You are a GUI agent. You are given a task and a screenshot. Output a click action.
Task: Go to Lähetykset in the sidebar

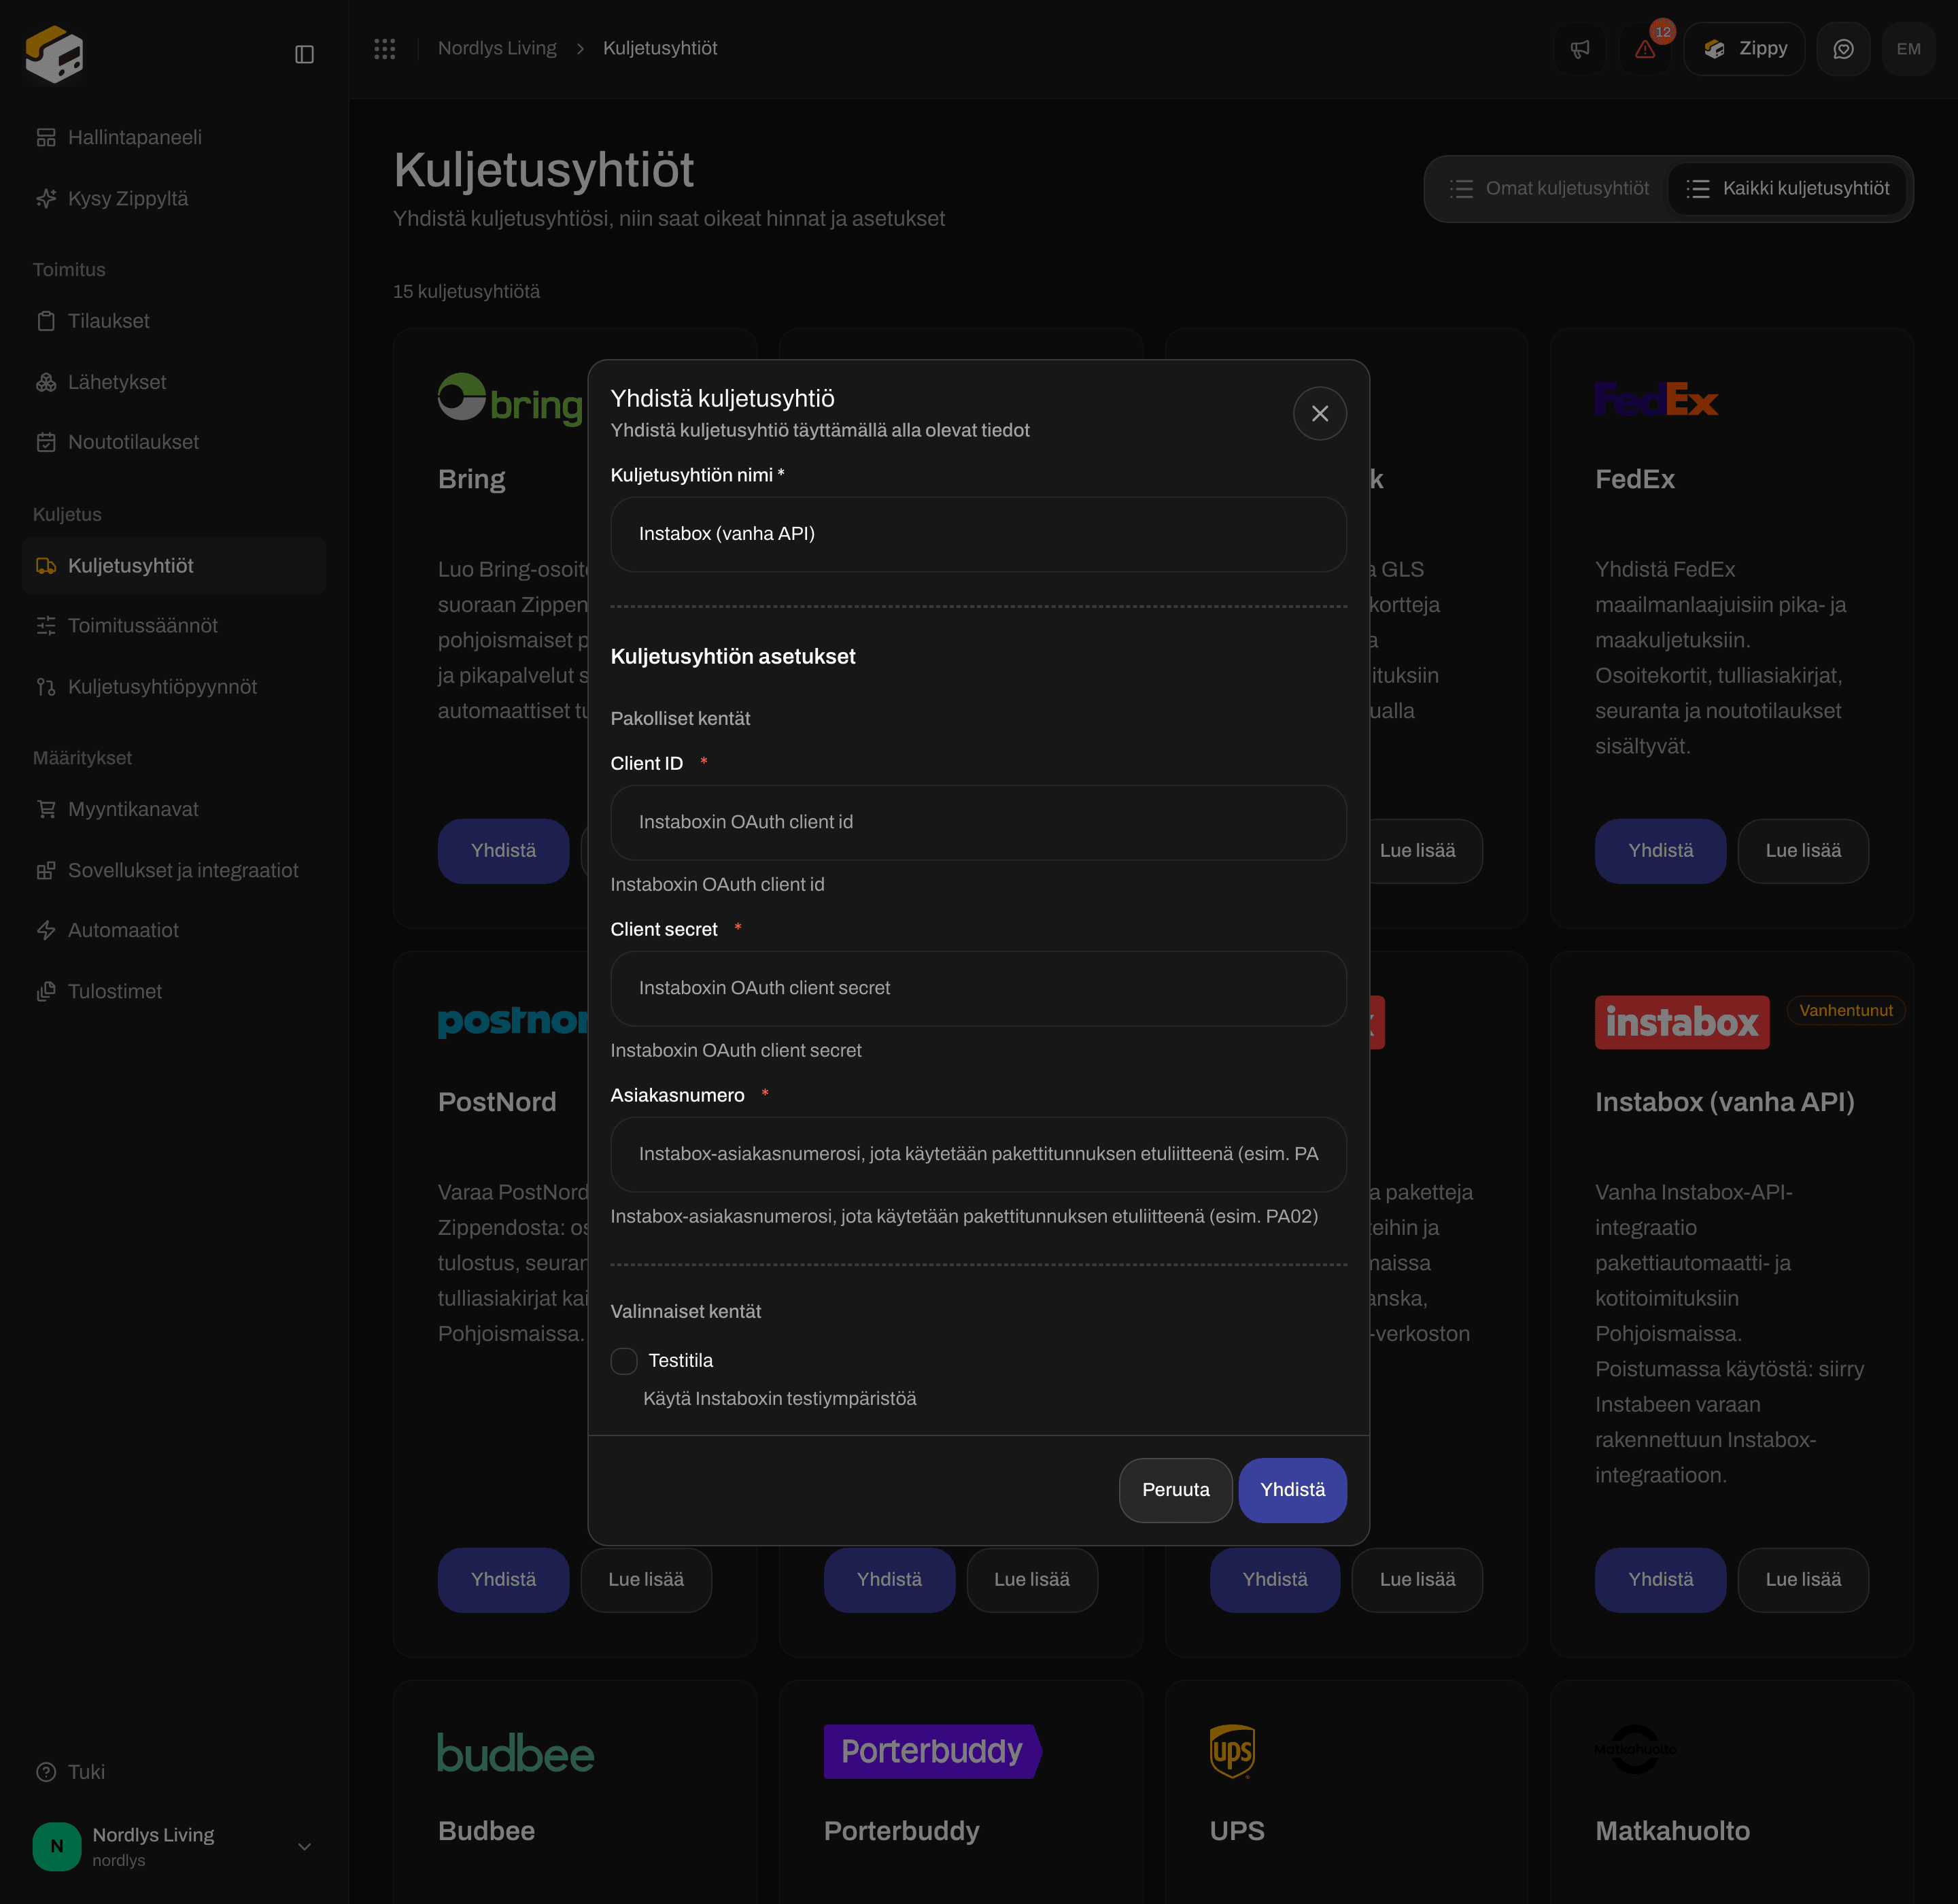(174, 382)
